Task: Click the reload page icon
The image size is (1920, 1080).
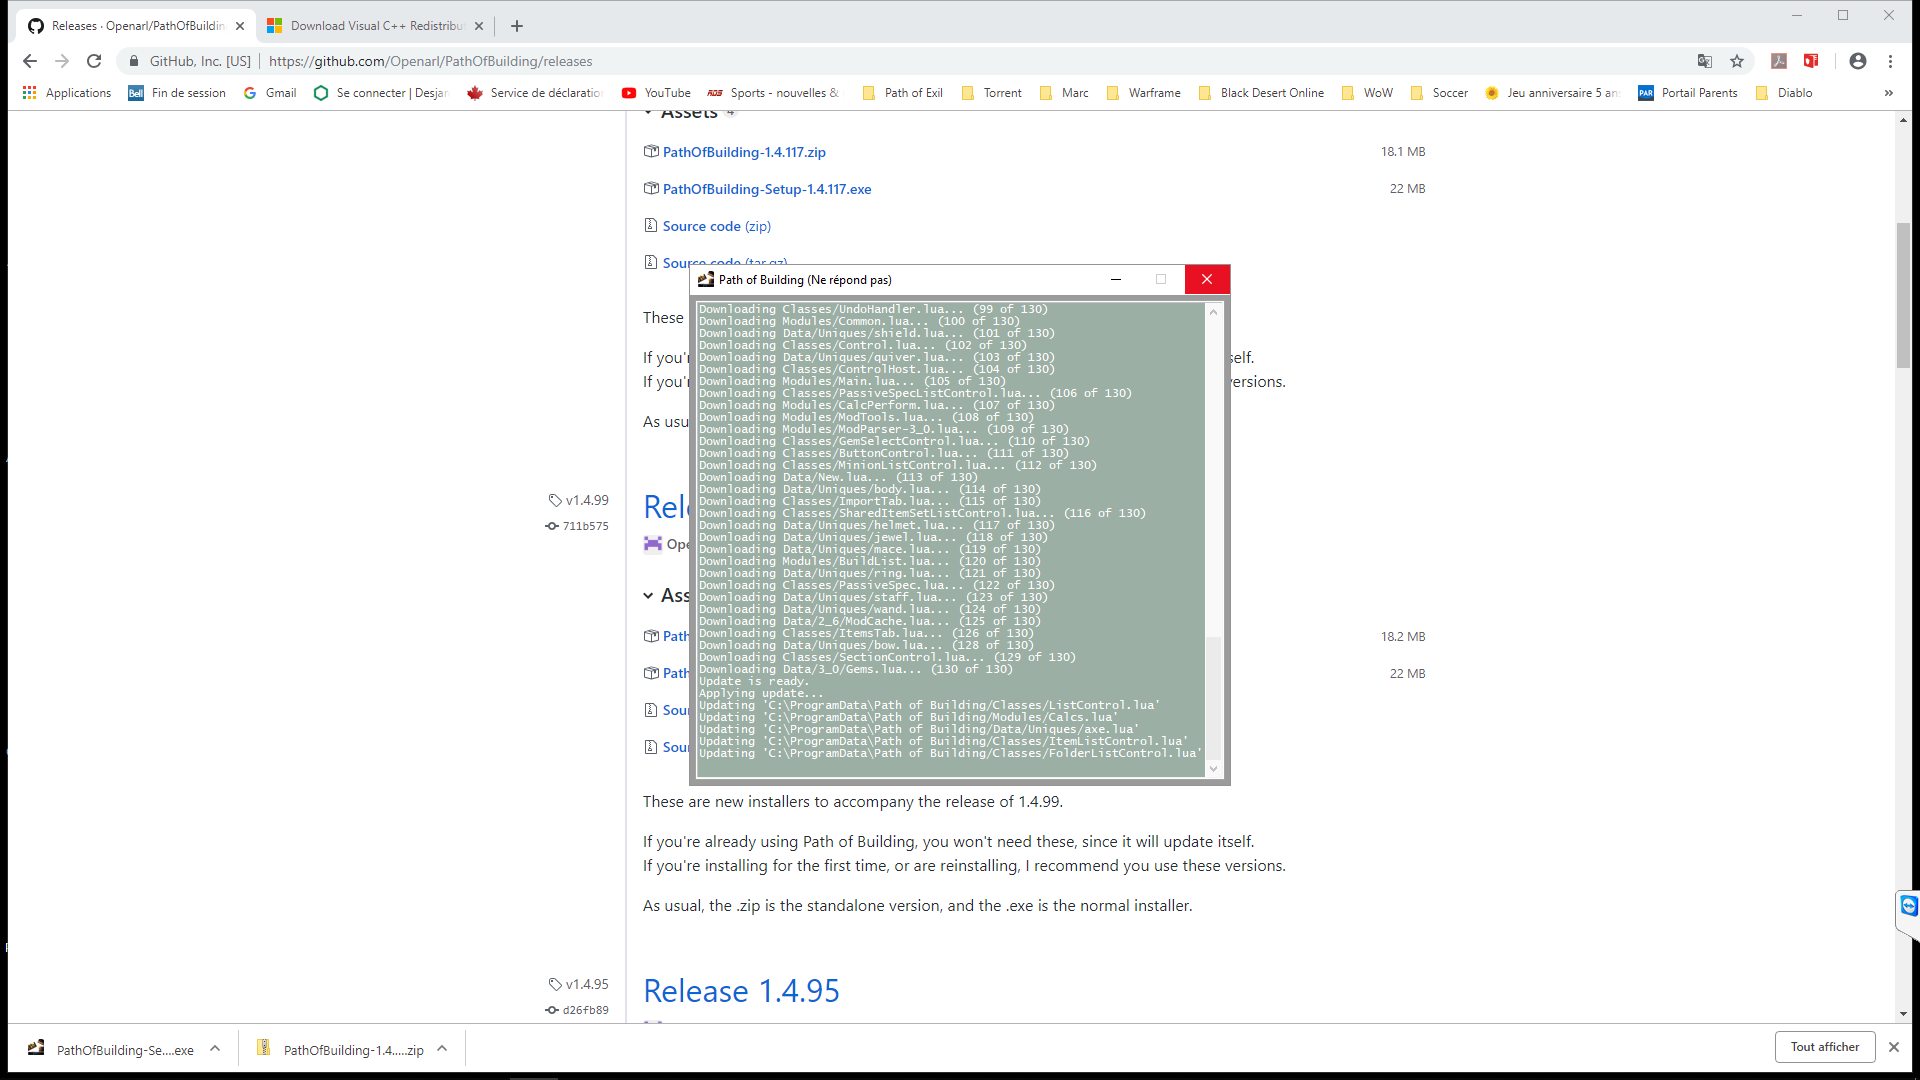Action: [94, 61]
